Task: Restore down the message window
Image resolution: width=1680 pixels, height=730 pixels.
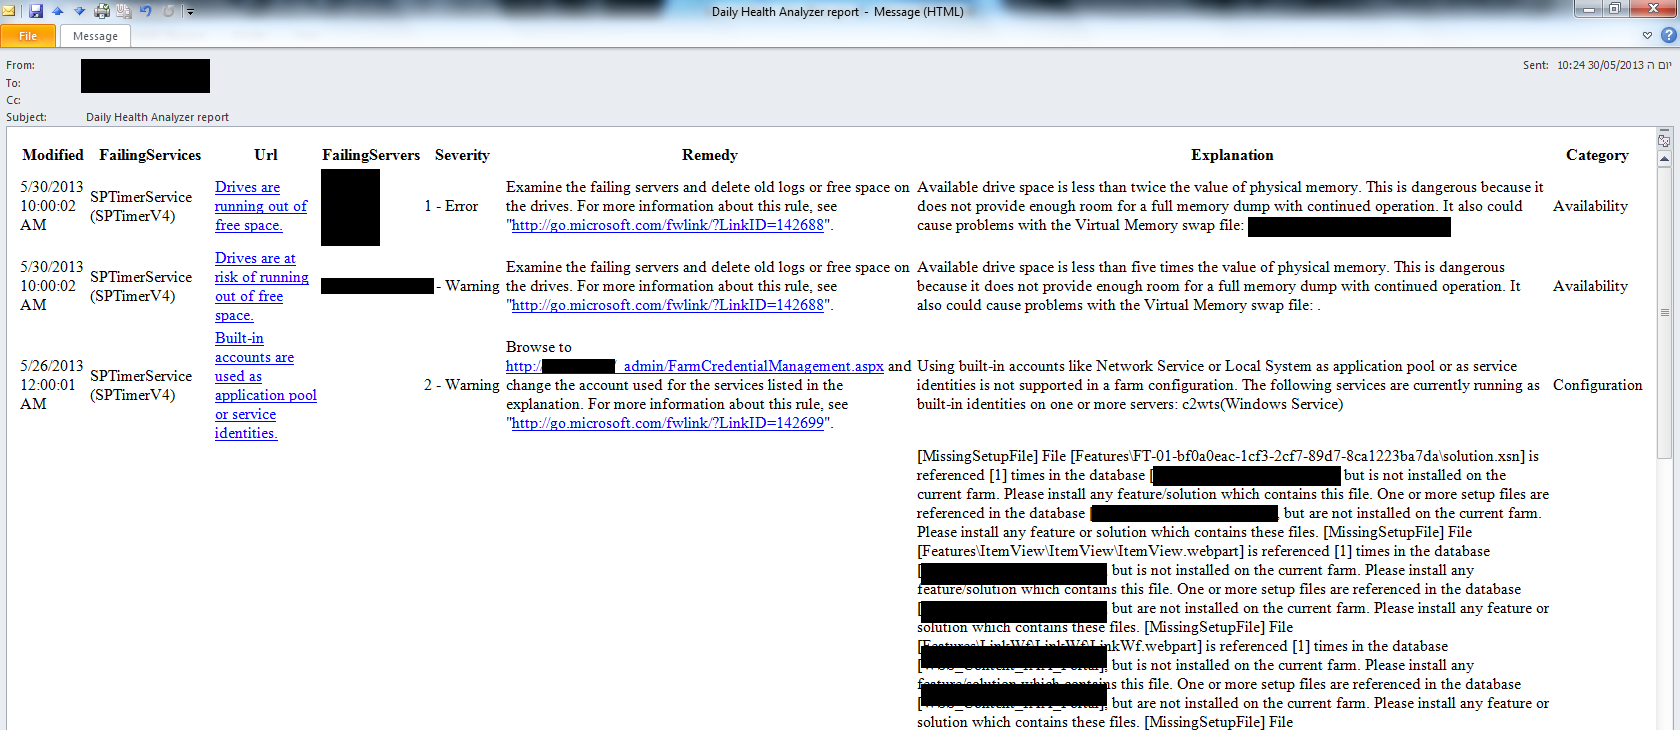Action: (x=1615, y=9)
